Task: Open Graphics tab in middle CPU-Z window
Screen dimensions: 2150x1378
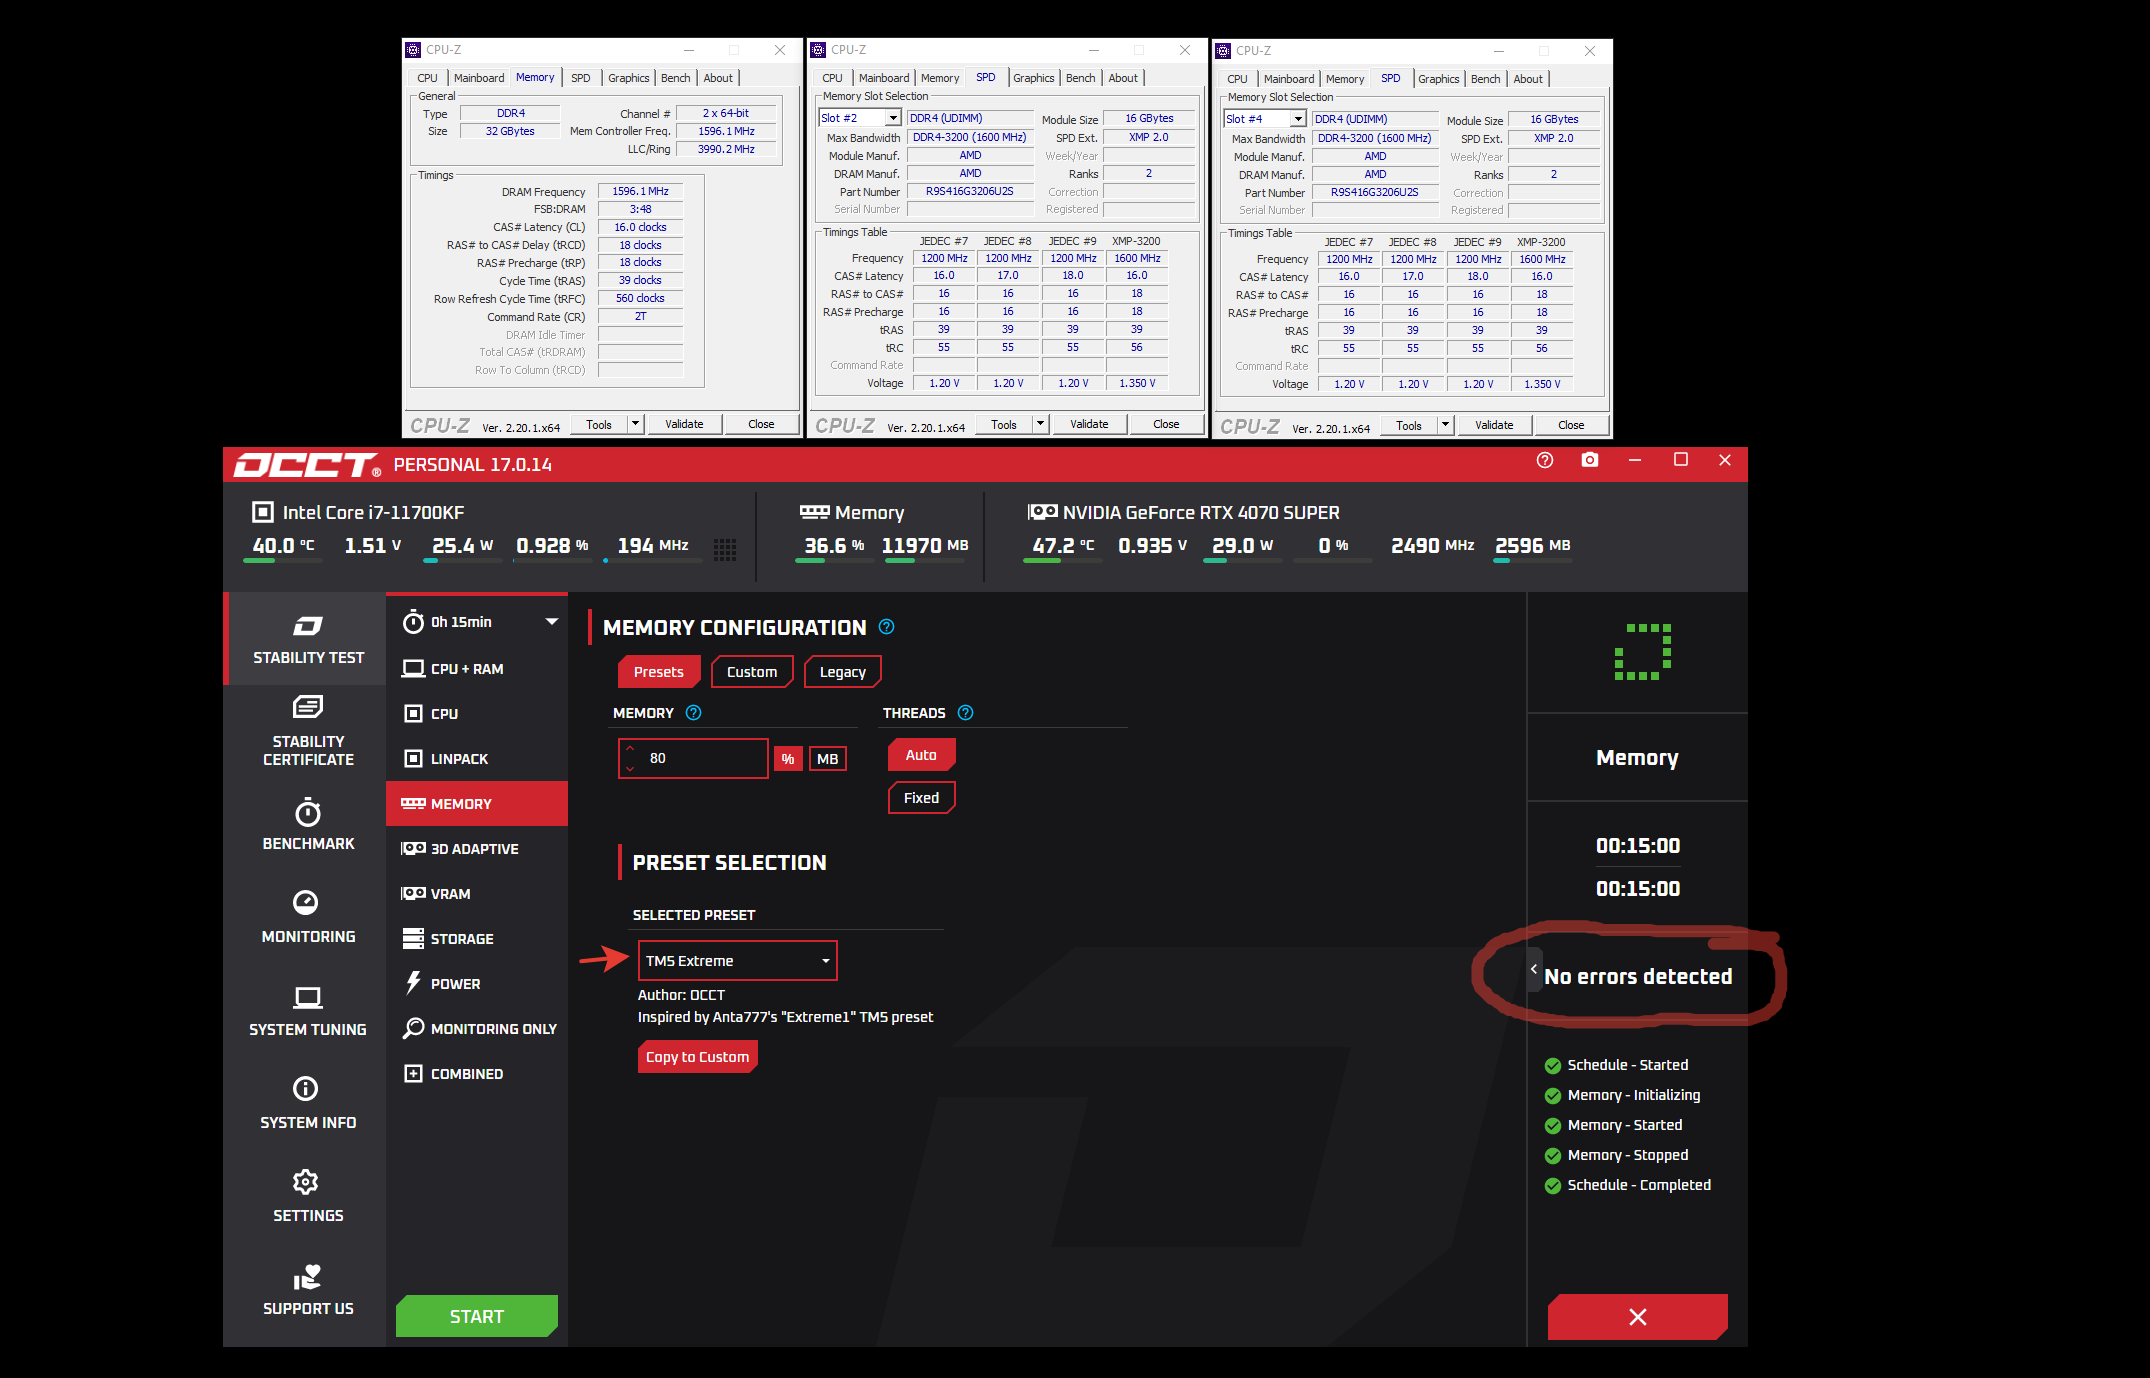Action: point(1033,78)
